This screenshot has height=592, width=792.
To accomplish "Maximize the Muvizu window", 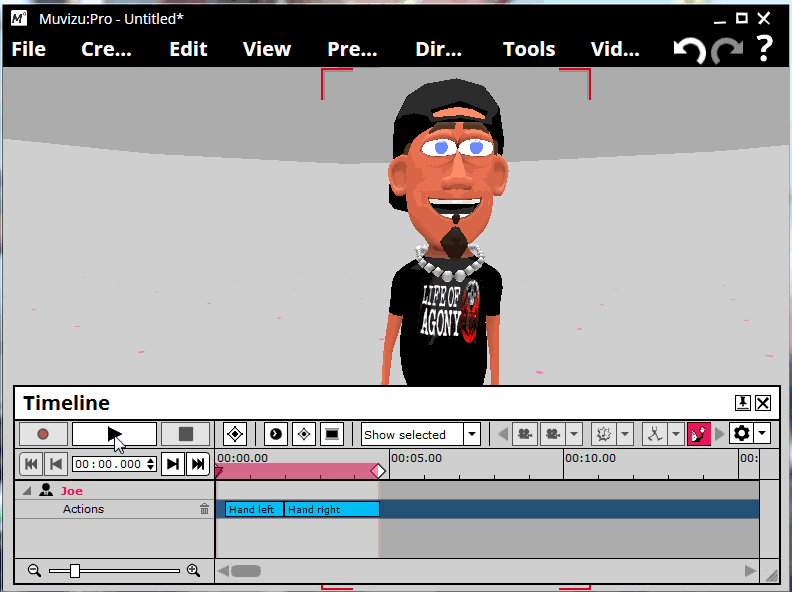I will coord(741,19).
